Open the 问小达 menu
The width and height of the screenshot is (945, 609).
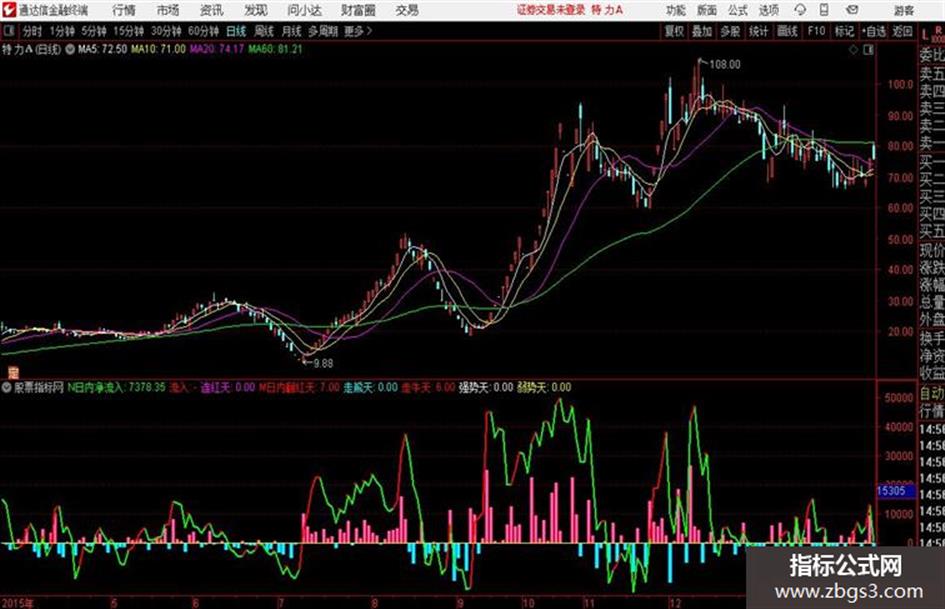304,10
